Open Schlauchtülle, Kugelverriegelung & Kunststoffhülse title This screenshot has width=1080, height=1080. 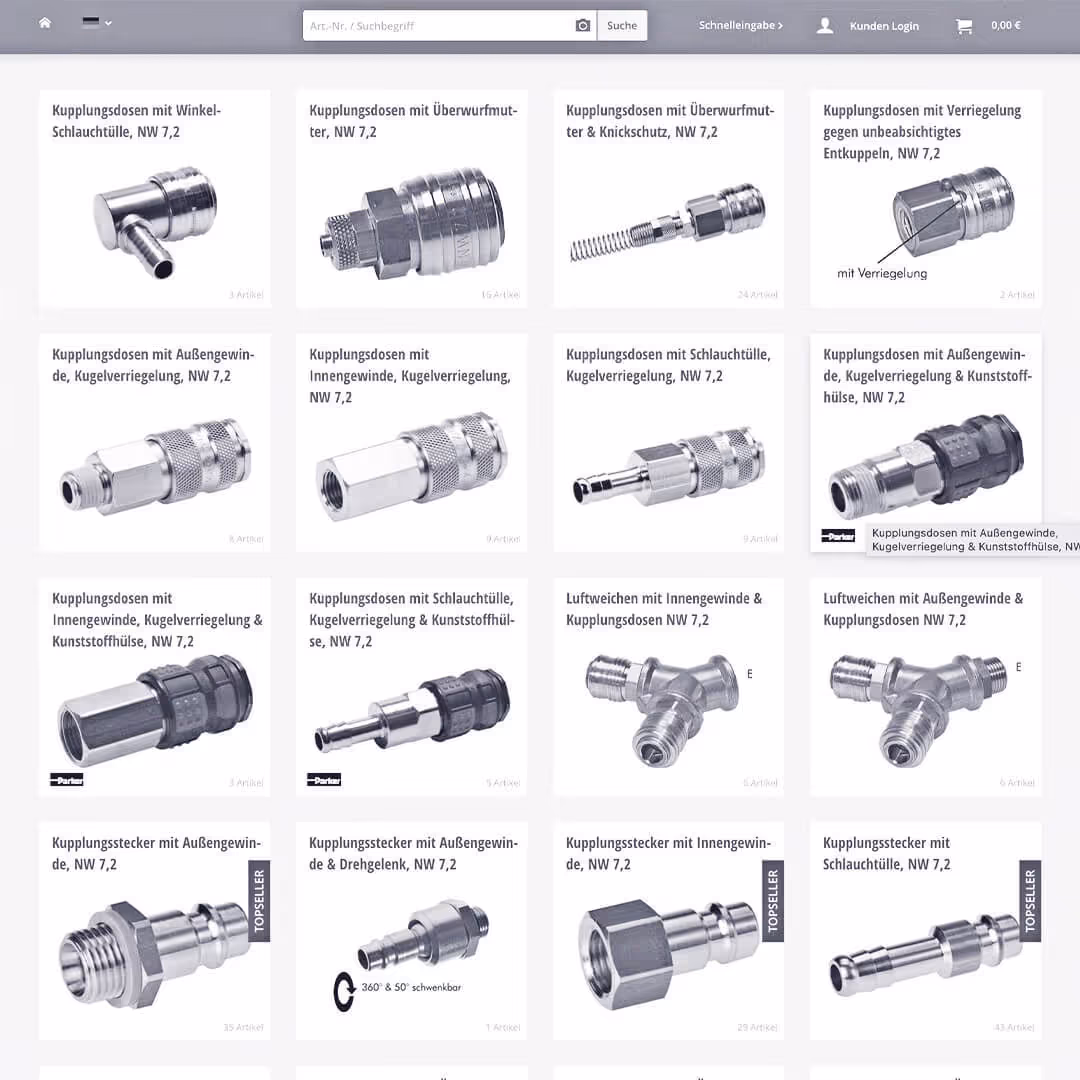click(x=412, y=620)
